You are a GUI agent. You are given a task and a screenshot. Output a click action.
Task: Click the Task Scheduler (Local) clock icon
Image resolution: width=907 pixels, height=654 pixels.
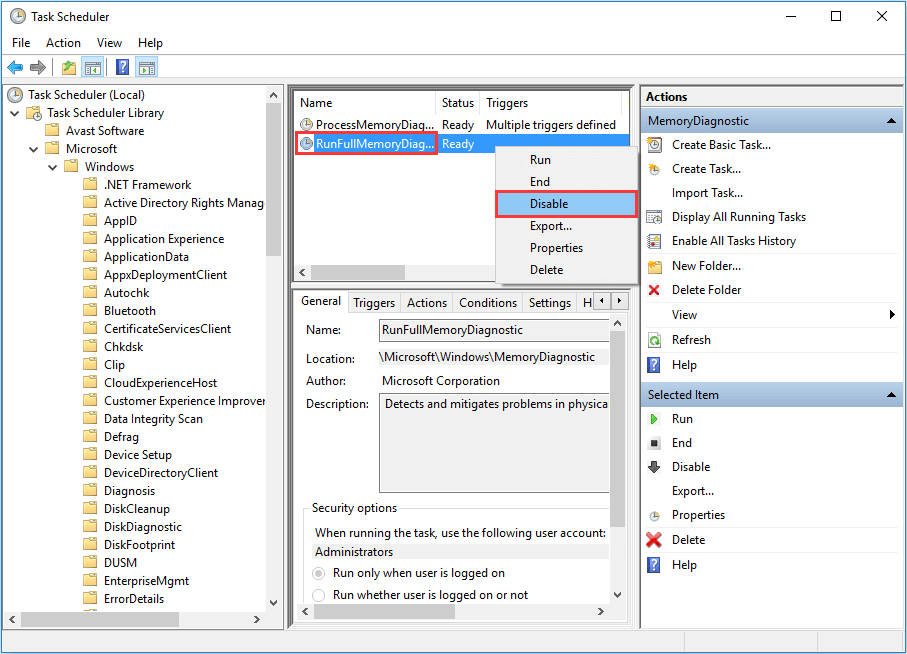pyautogui.click(x=15, y=94)
